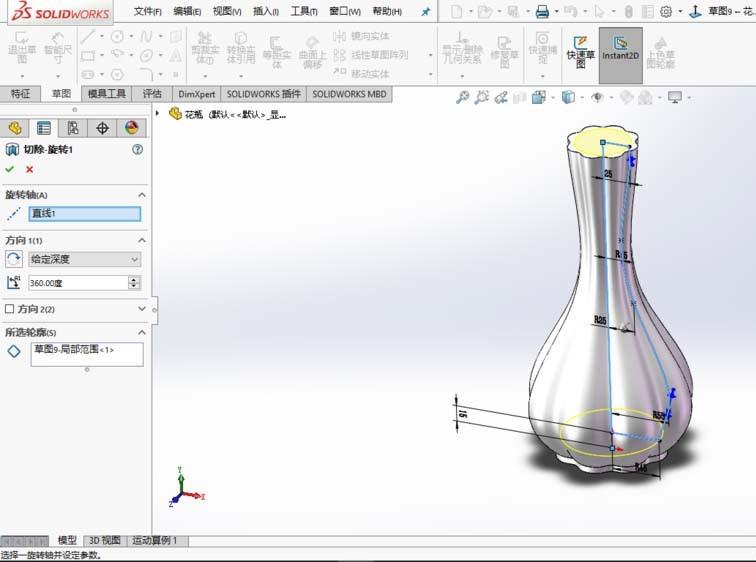The image size is (756, 562).
Task: Collapse the 方向1 section chevron
Action: pyautogui.click(x=142, y=240)
